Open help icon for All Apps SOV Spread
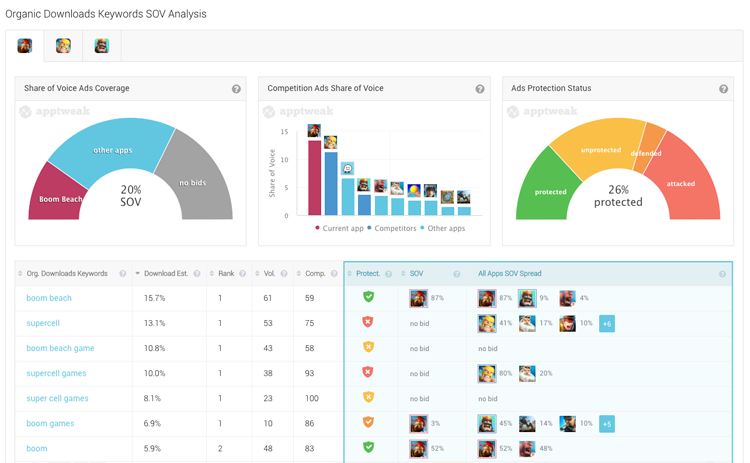Screen dimensions: 750x463 (x=722, y=274)
